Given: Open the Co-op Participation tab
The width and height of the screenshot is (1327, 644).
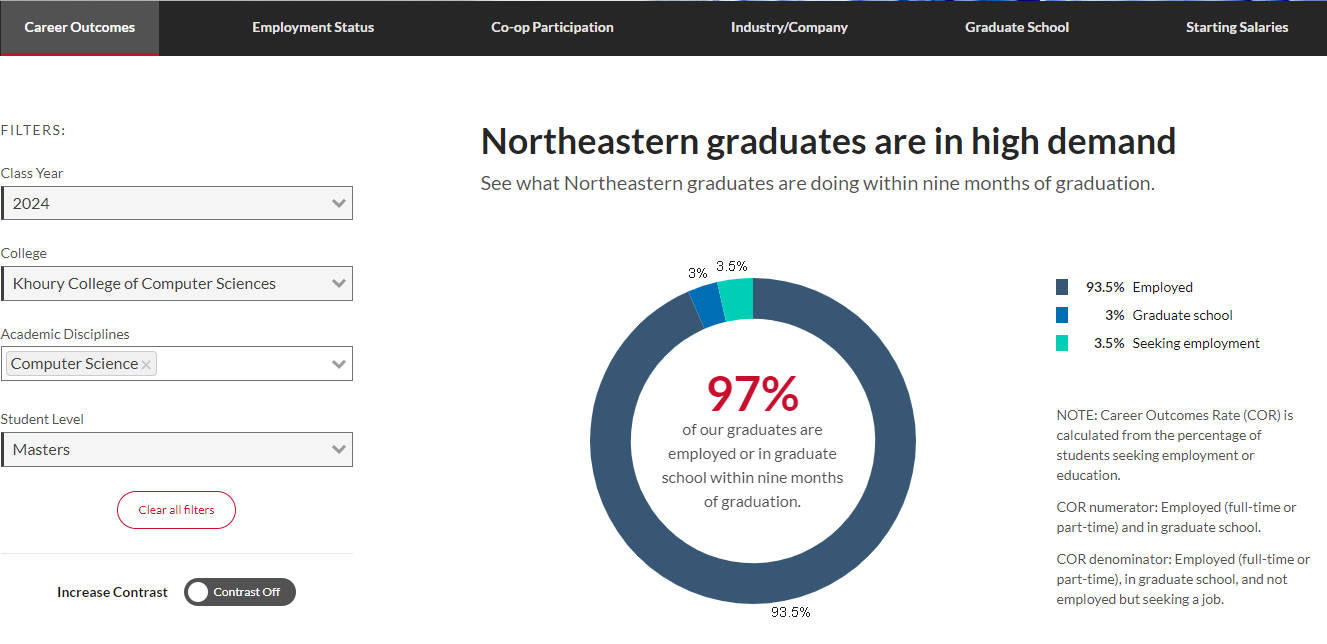Looking at the screenshot, I should [552, 28].
